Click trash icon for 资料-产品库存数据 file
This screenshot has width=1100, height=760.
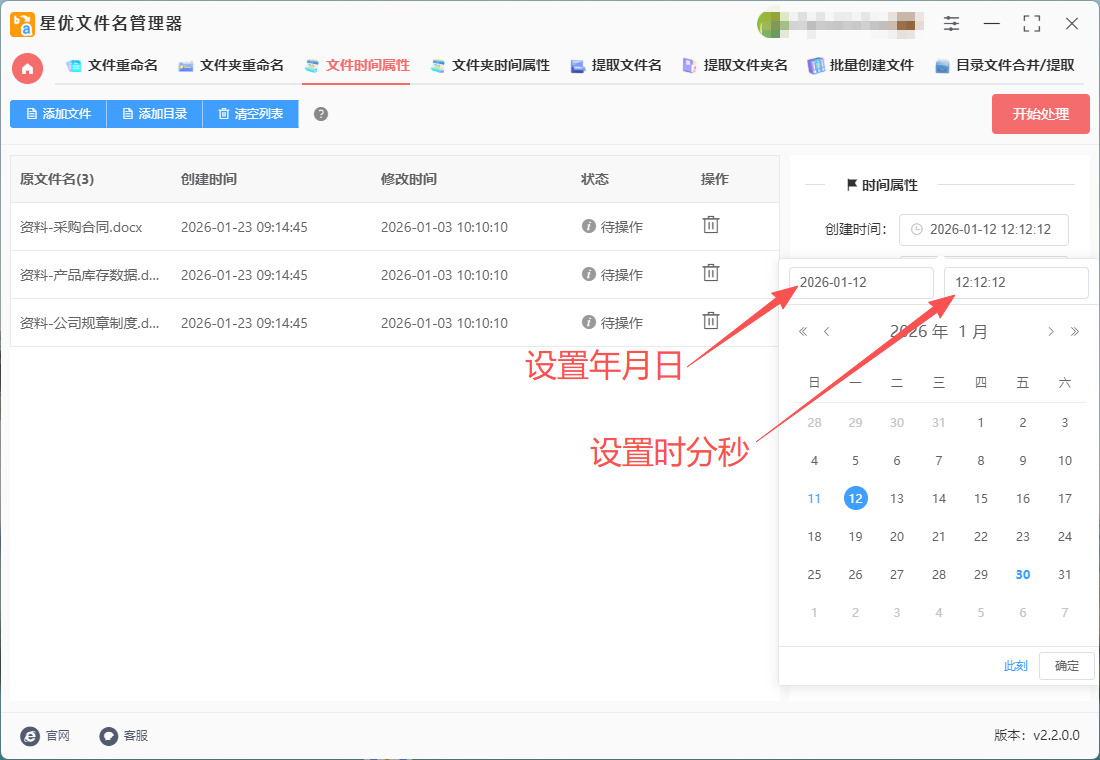coord(710,273)
